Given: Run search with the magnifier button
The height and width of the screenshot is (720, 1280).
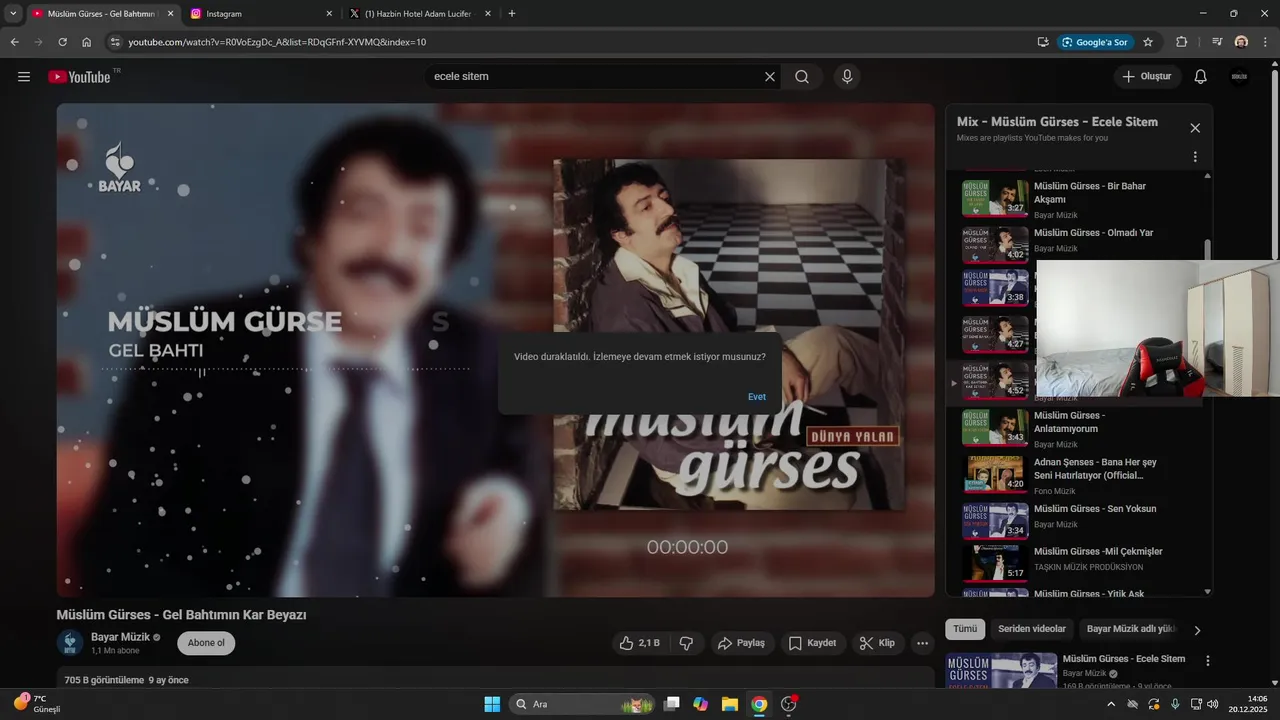Looking at the screenshot, I should click(802, 77).
